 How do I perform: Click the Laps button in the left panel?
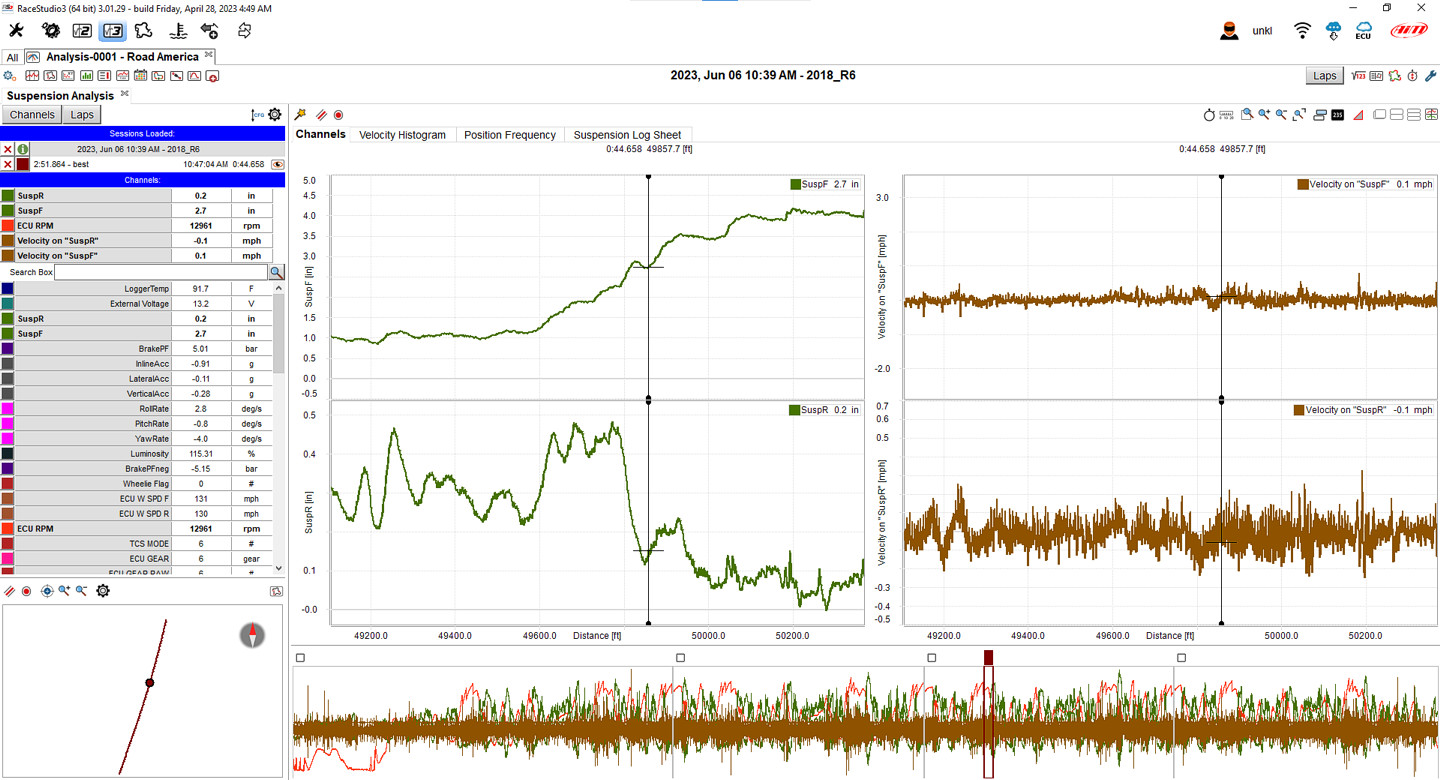coord(82,115)
